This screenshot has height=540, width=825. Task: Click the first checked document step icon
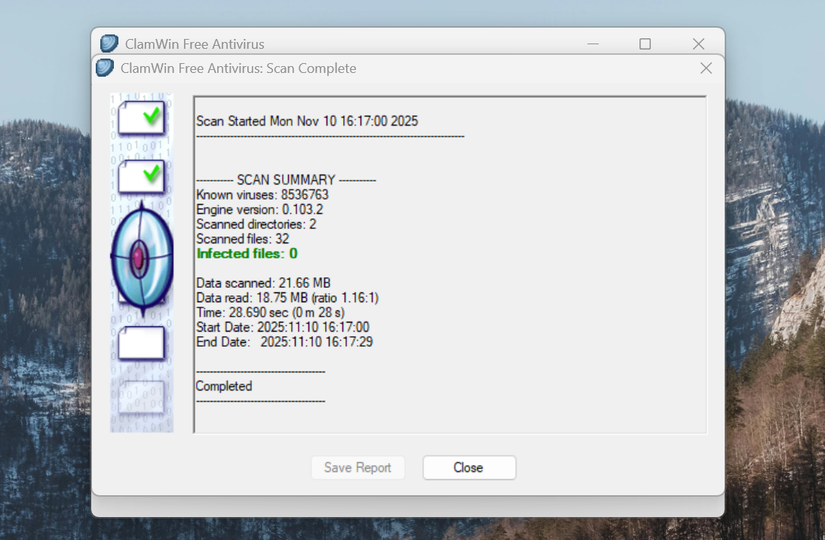pyautogui.click(x=142, y=118)
